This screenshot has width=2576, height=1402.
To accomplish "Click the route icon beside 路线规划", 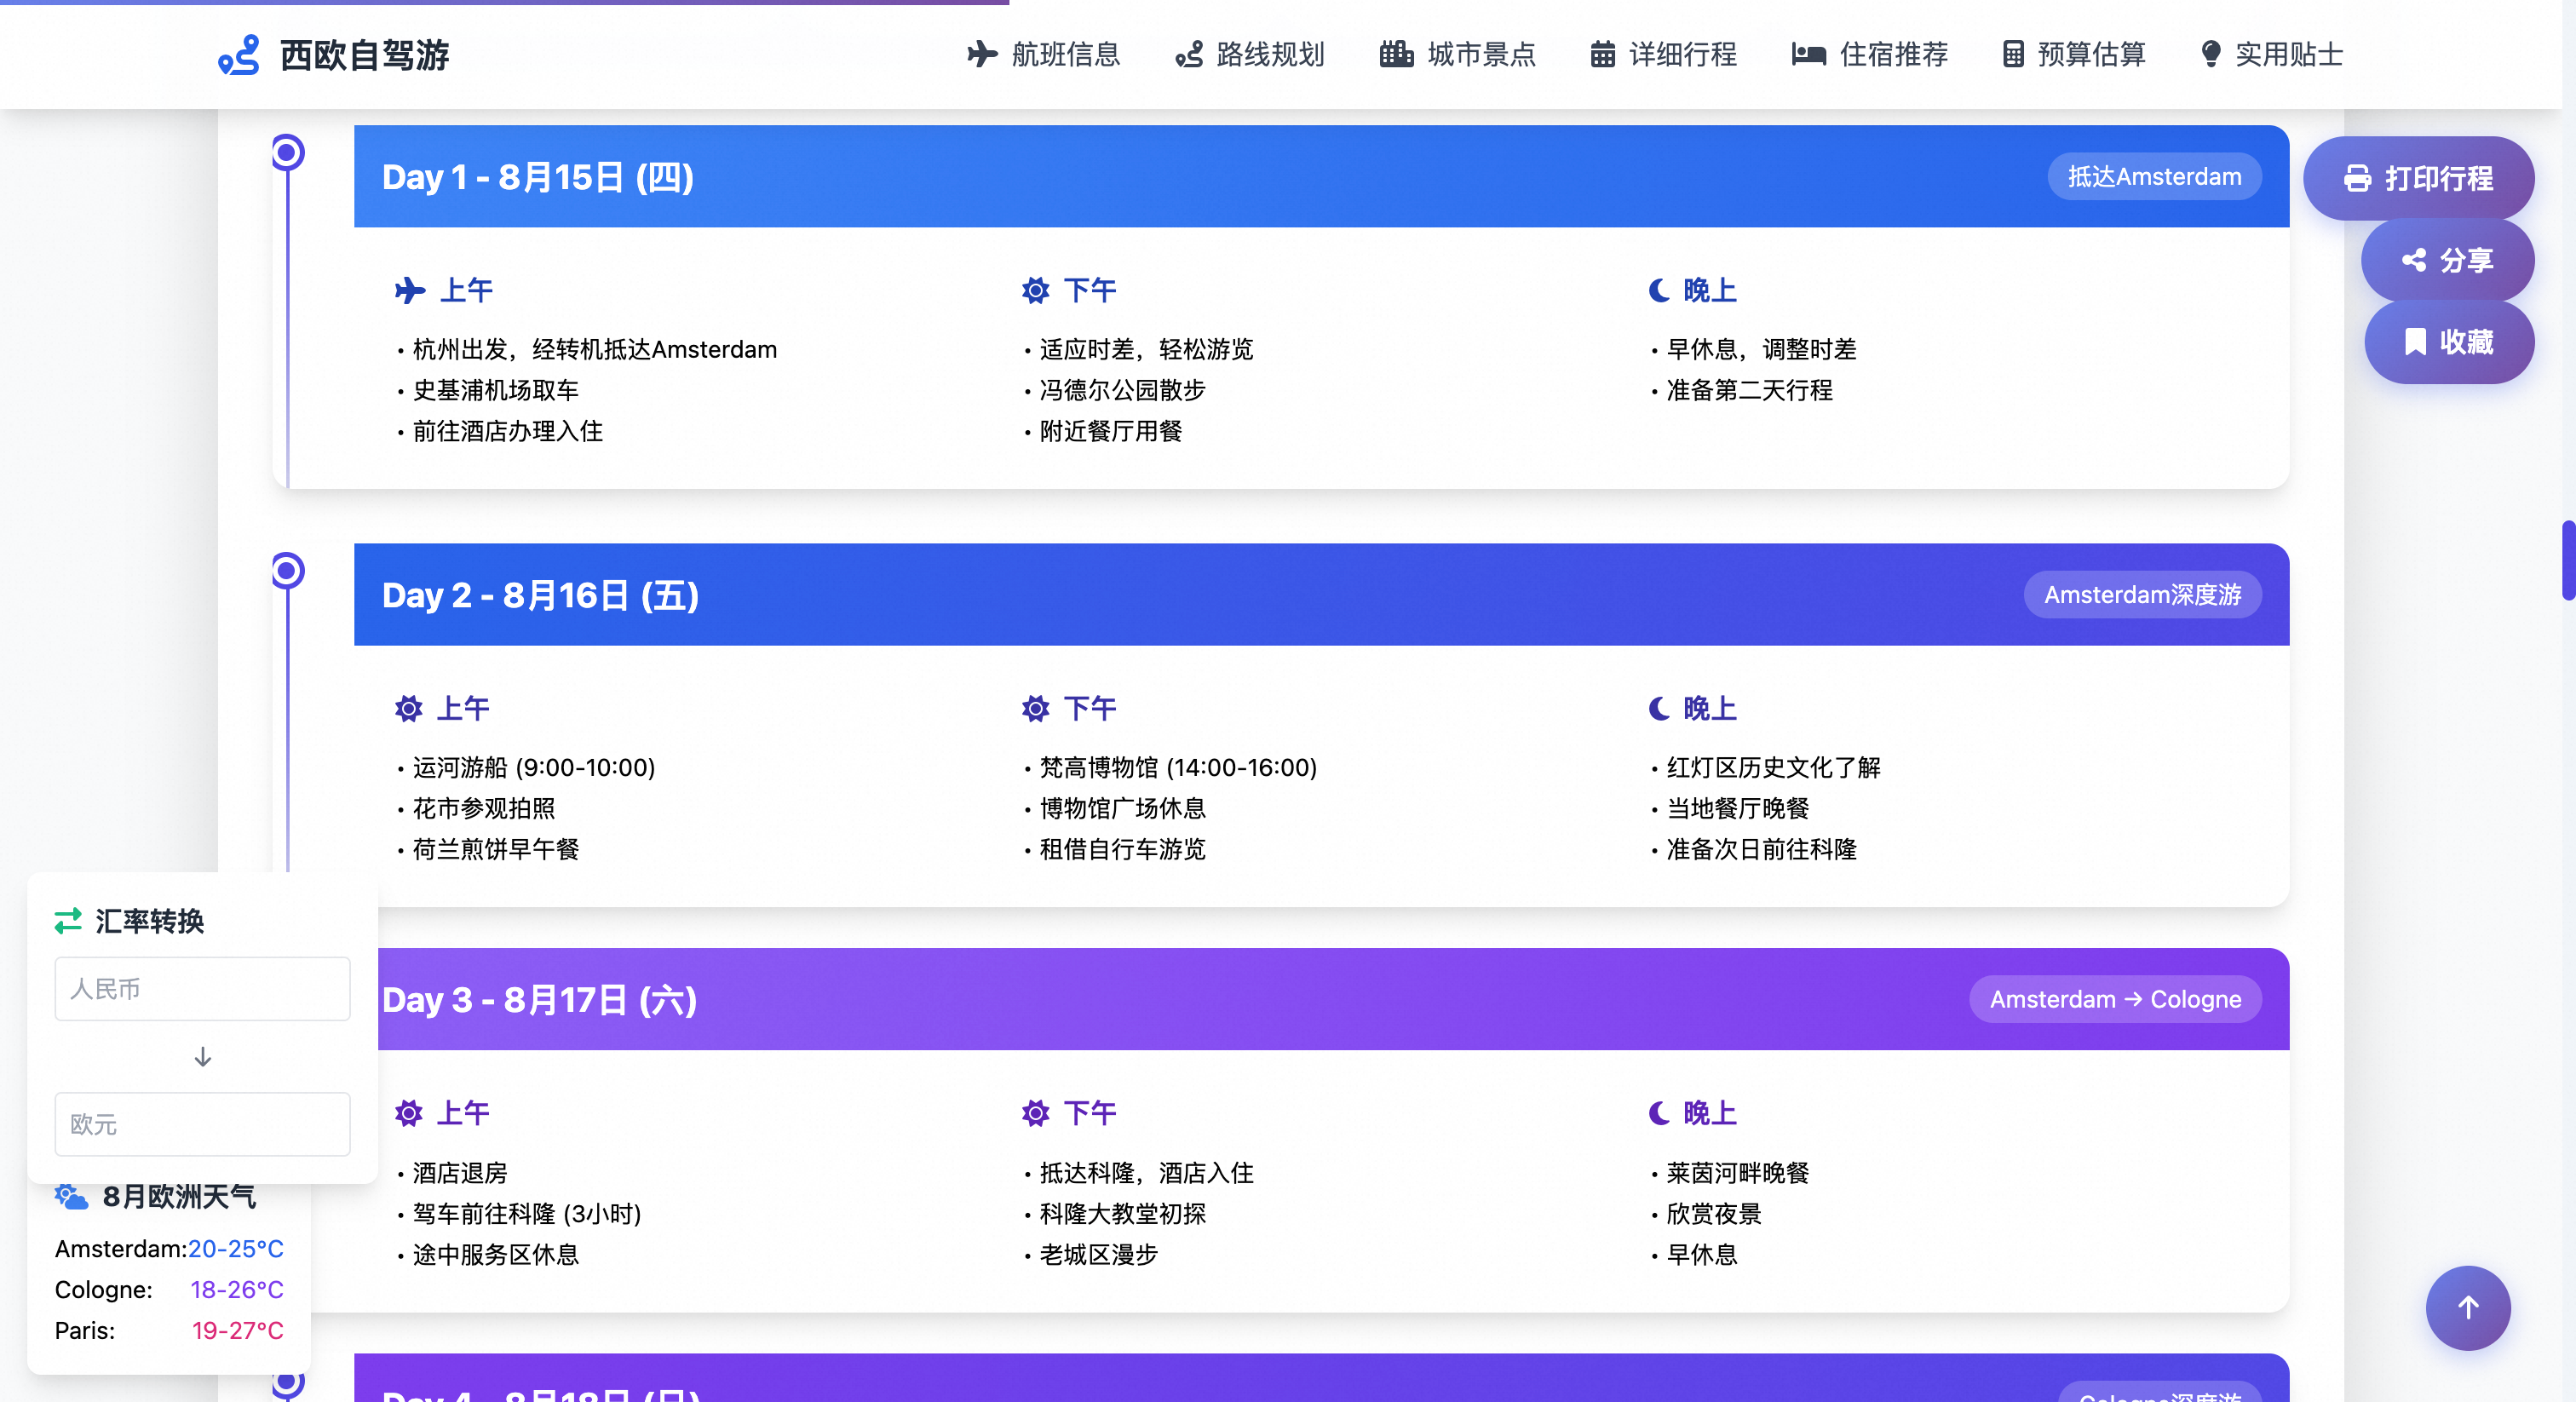I will (x=1188, y=54).
